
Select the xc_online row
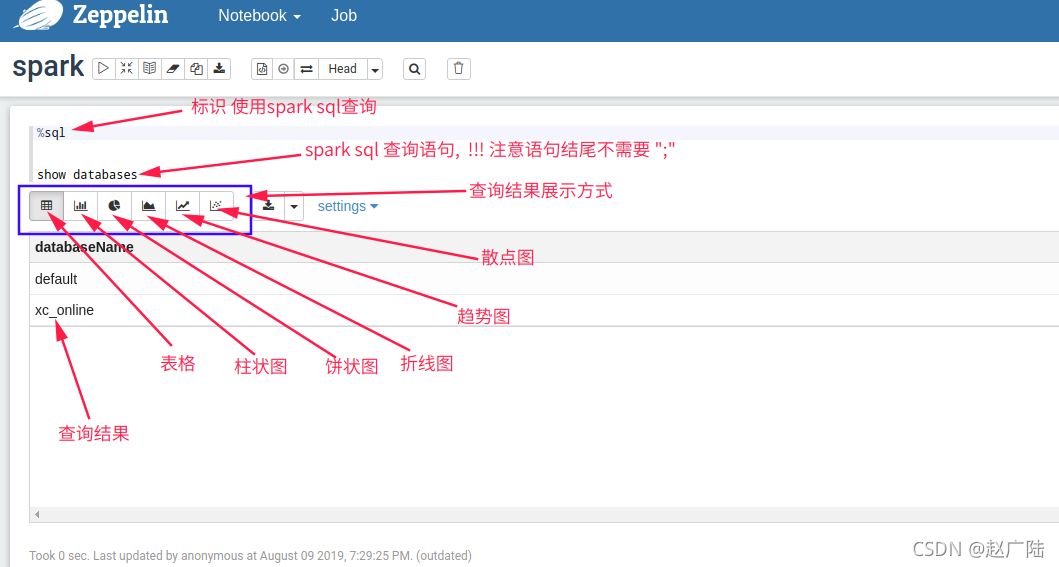(544, 310)
